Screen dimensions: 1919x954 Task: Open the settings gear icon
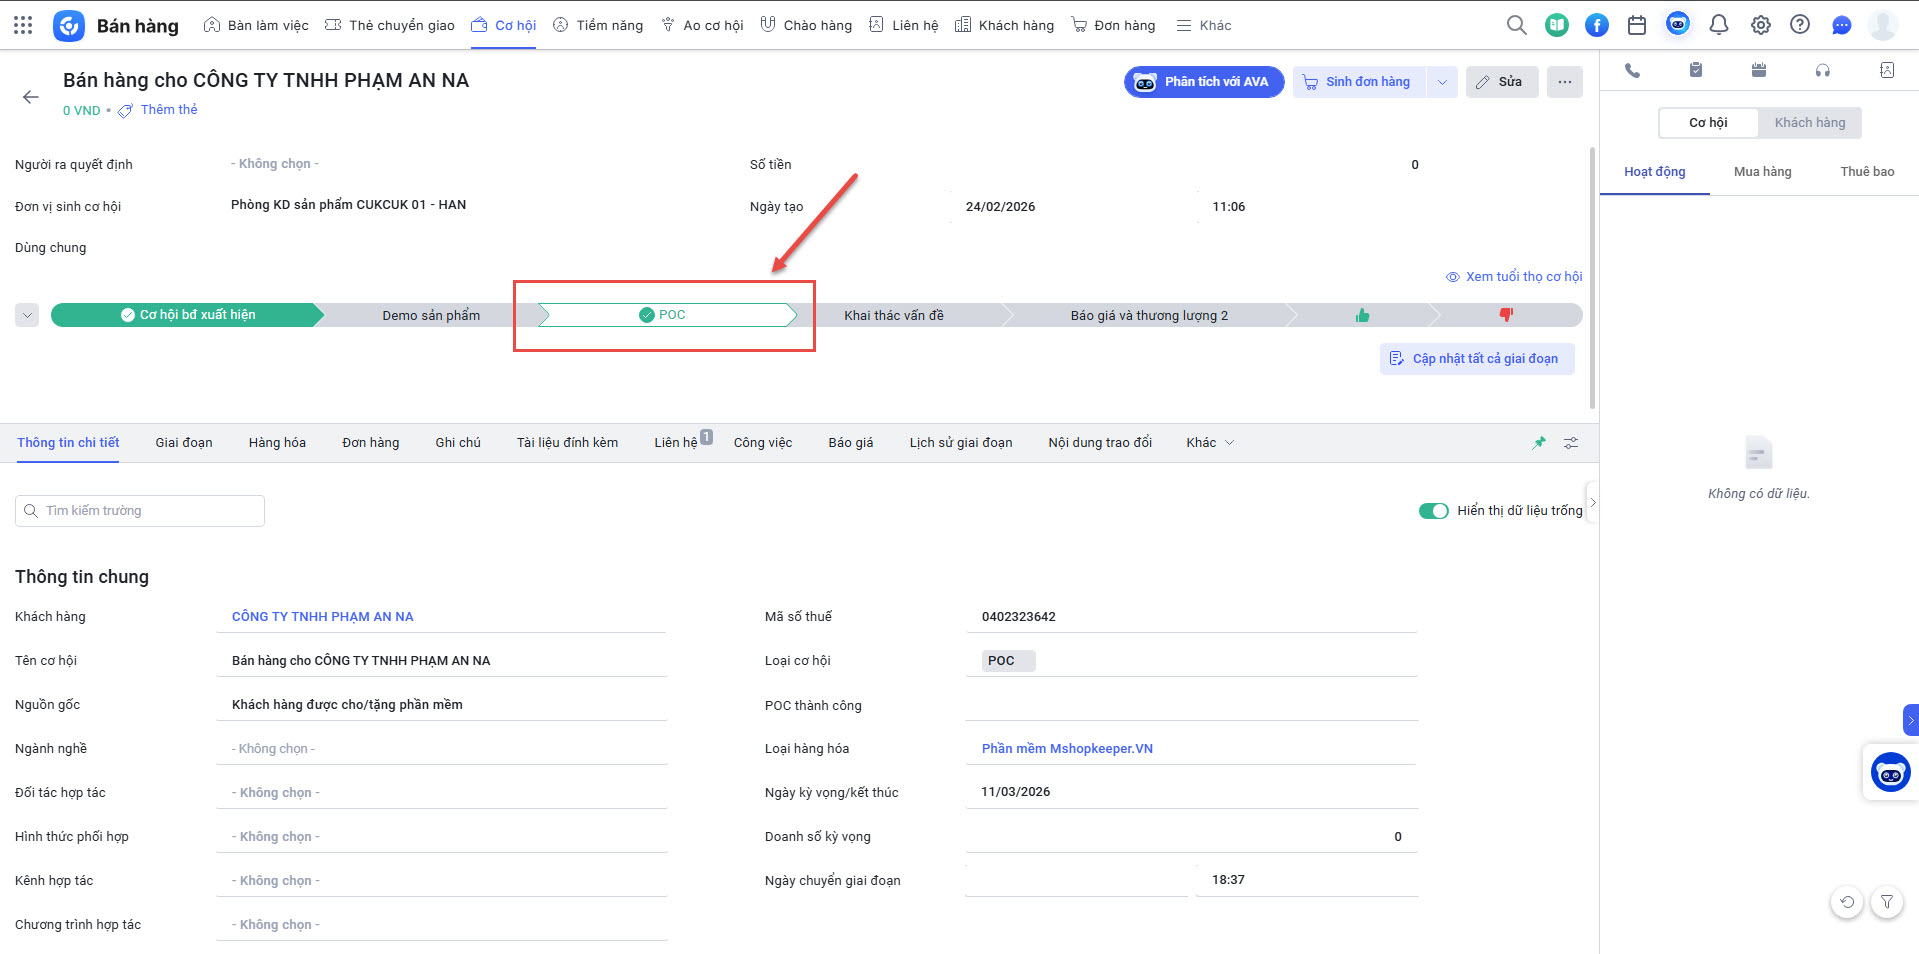click(1760, 25)
